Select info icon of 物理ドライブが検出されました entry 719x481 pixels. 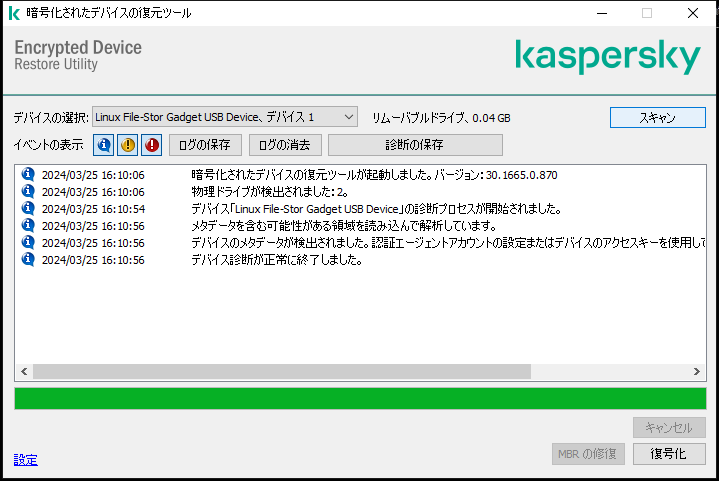pos(28,191)
